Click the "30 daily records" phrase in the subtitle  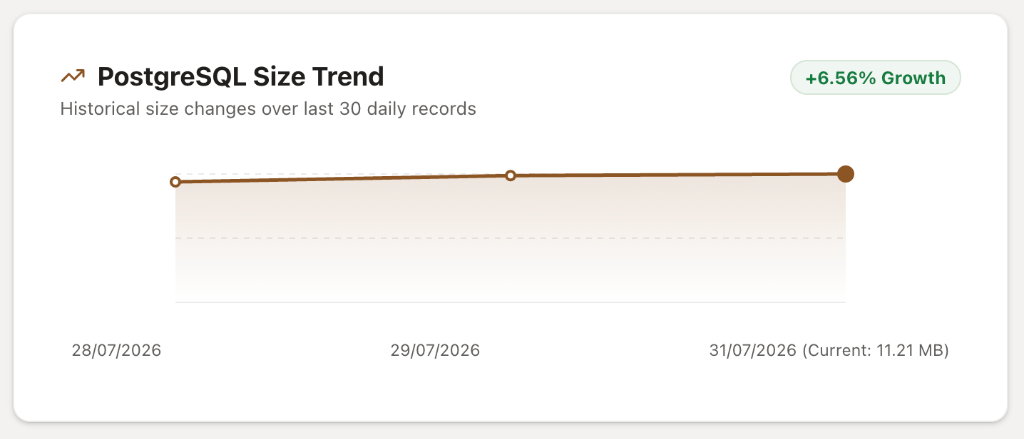click(408, 109)
